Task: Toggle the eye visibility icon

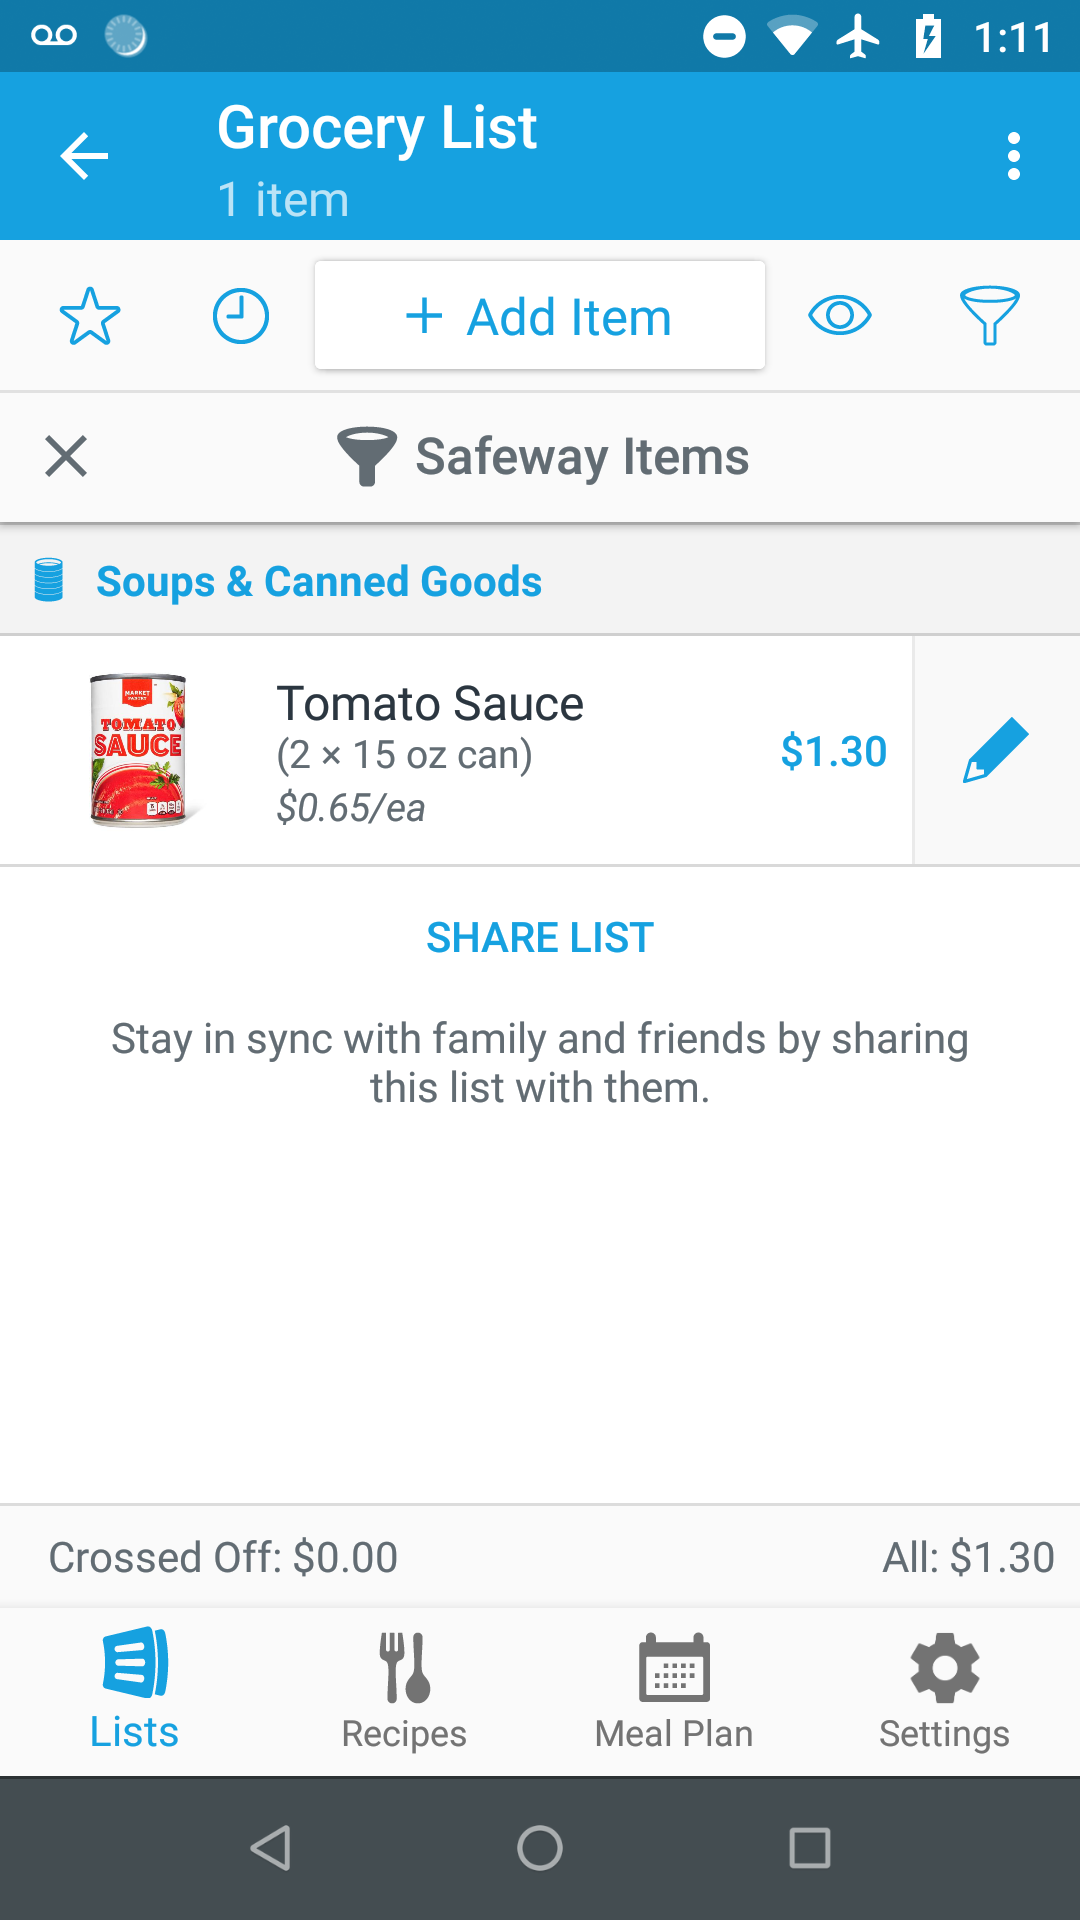Action: (839, 316)
